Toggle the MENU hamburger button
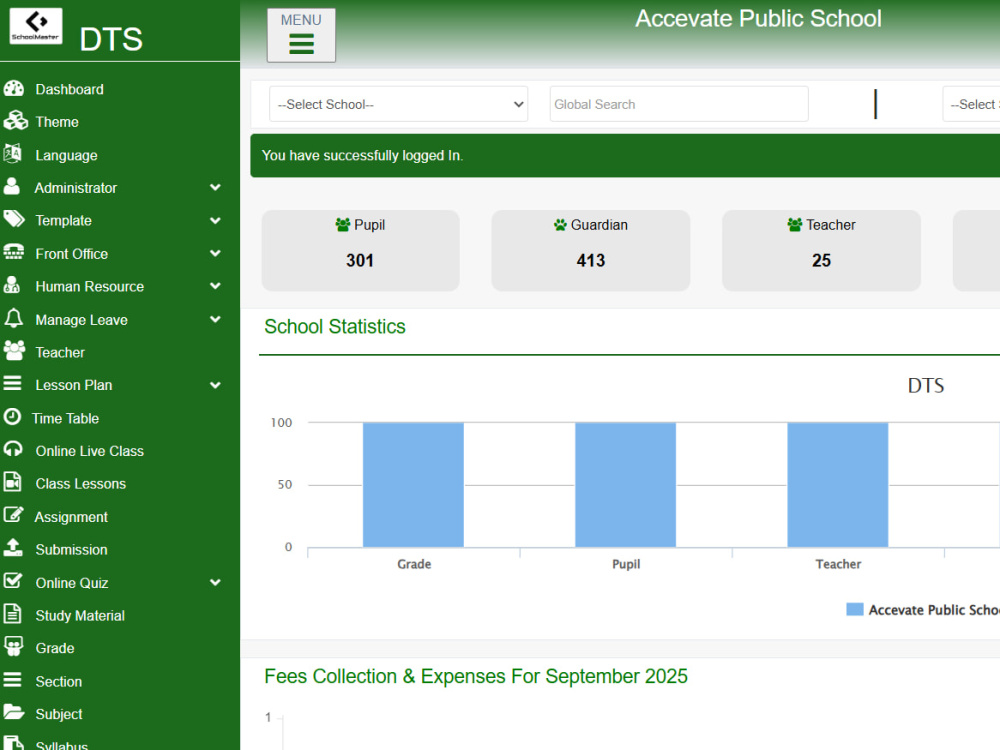 (301, 35)
